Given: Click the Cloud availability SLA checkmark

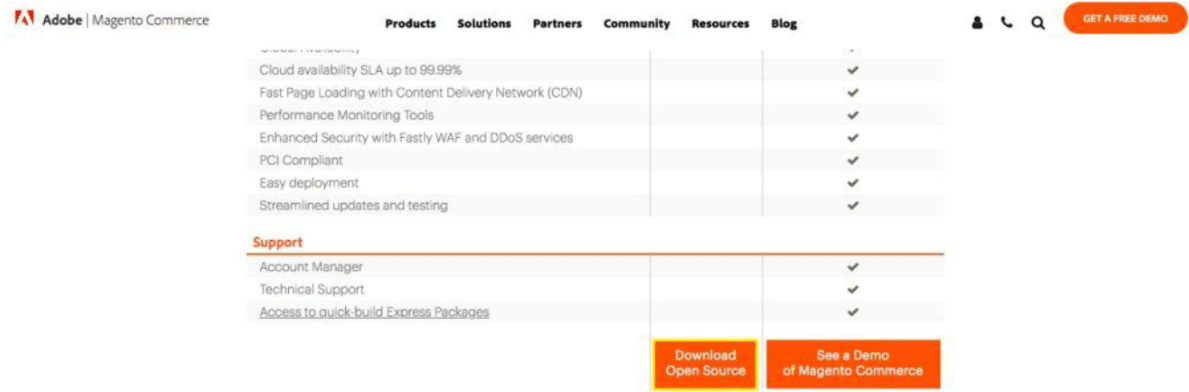Looking at the screenshot, I should pyautogui.click(x=853, y=70).
